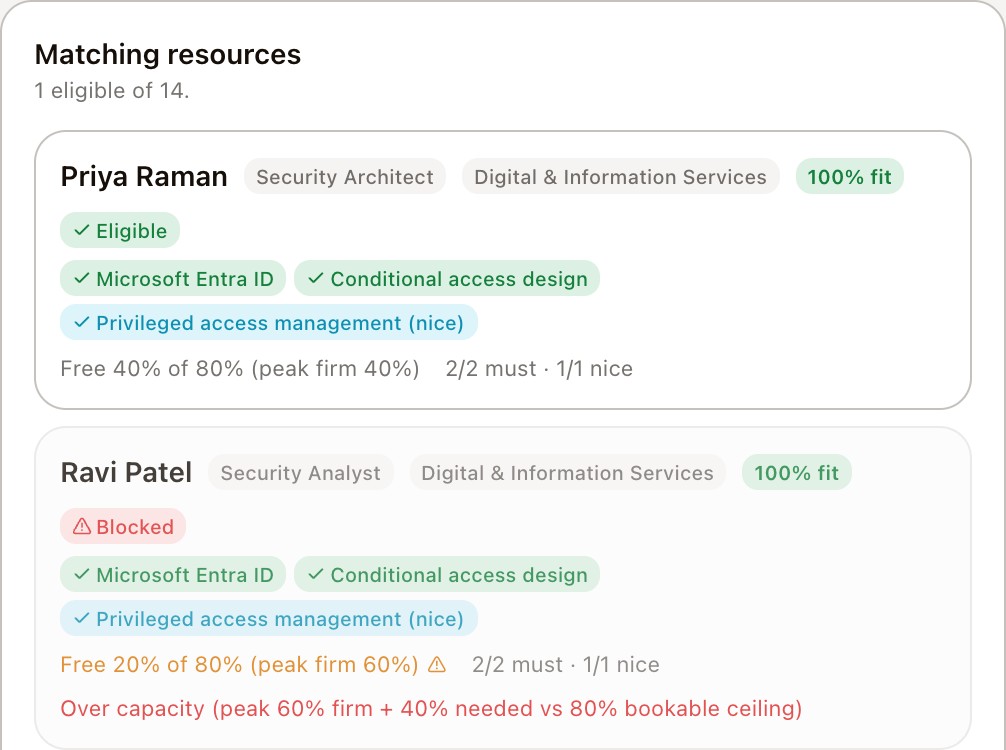Click Ravi Patel's Privileged access management chip

click(x=269, y=618)
